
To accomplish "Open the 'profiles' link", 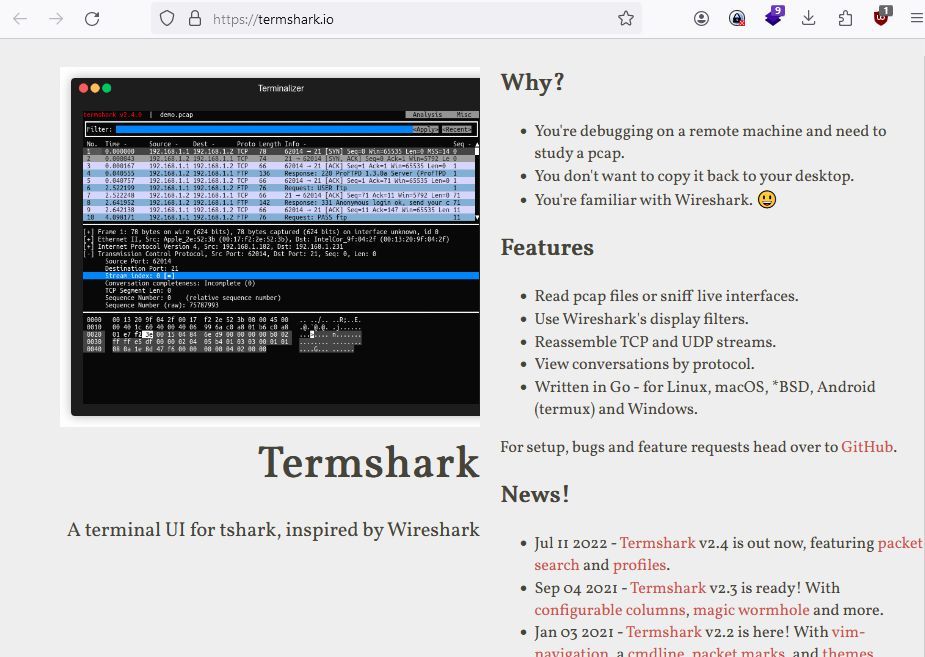I will (639, 565).
